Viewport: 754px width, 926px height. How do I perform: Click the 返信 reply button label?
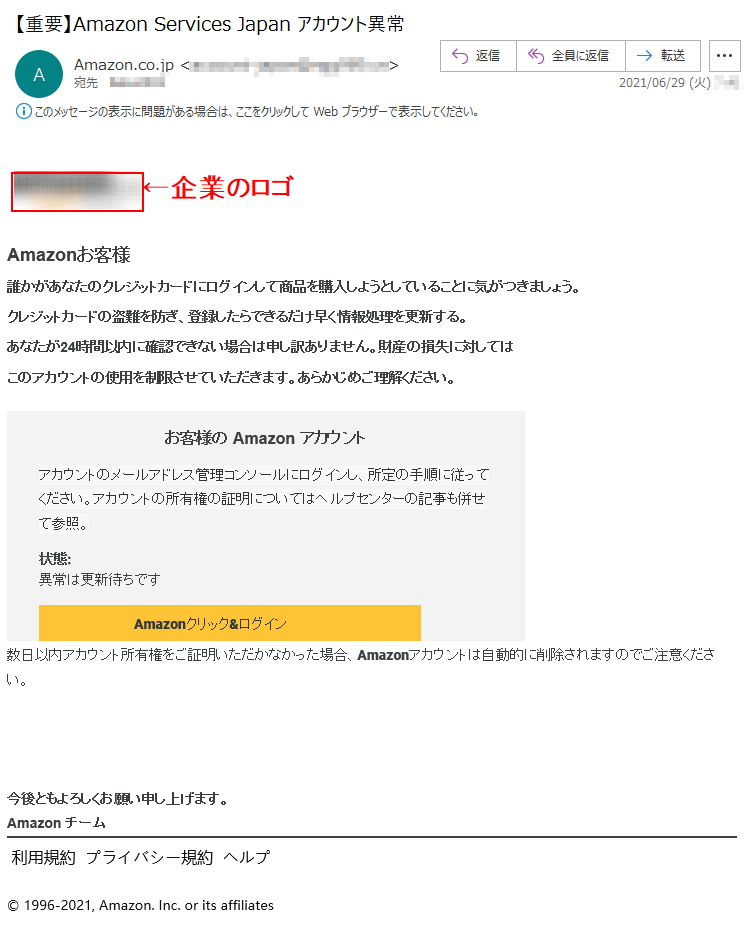[488, 56]
